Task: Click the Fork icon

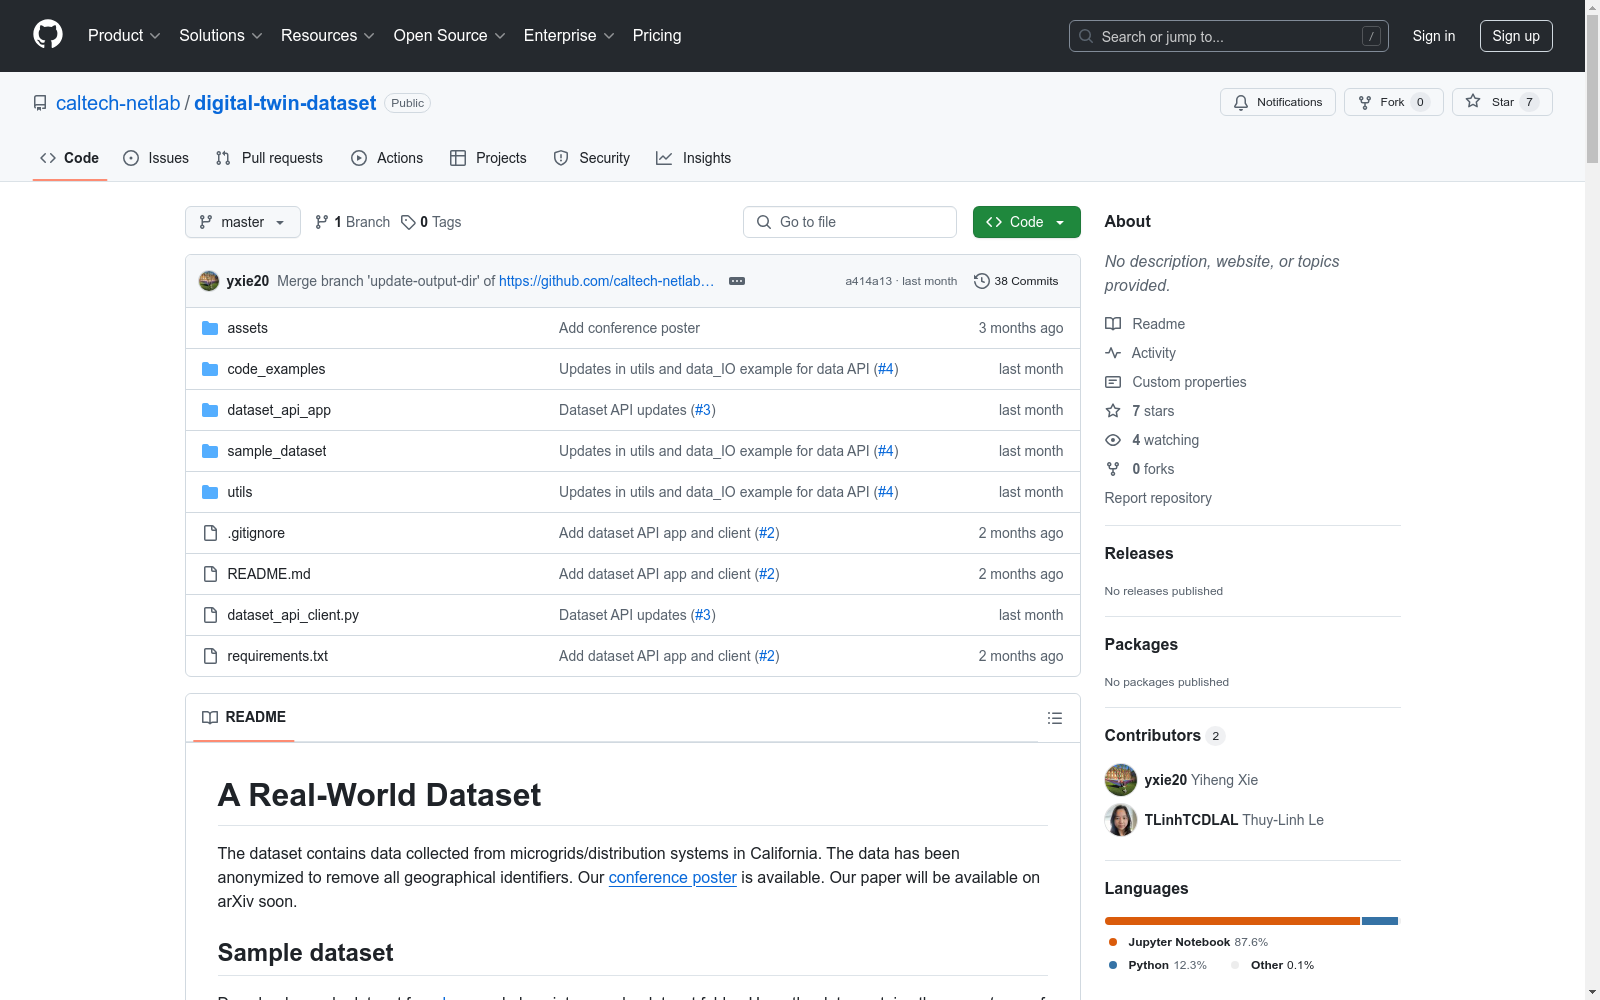Action: point(1365,102)
